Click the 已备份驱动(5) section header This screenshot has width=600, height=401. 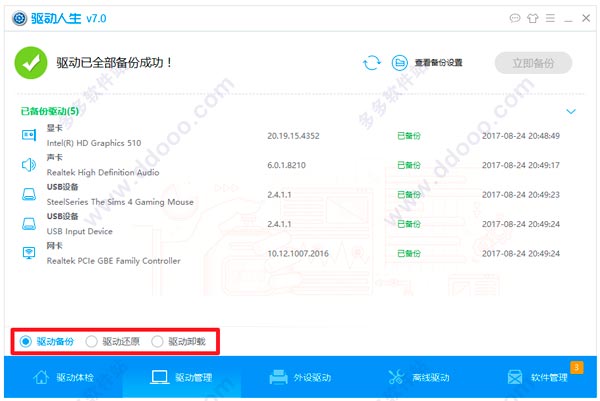(x=50, y=111)
